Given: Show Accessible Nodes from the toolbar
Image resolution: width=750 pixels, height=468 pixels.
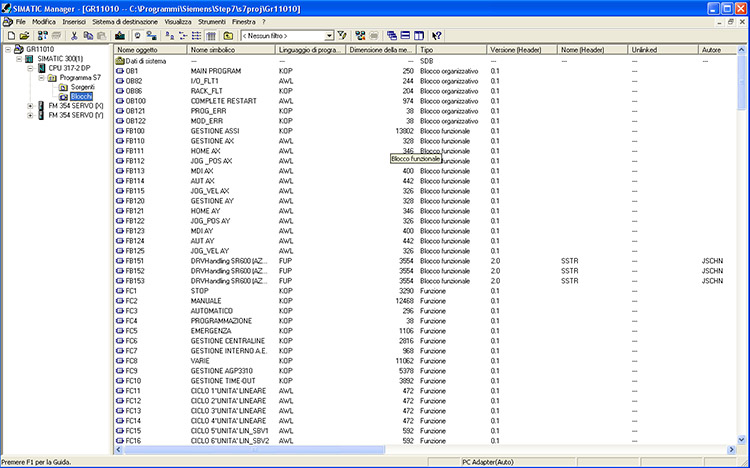Looking at the screenshot, I should click(x=43, y=35).
